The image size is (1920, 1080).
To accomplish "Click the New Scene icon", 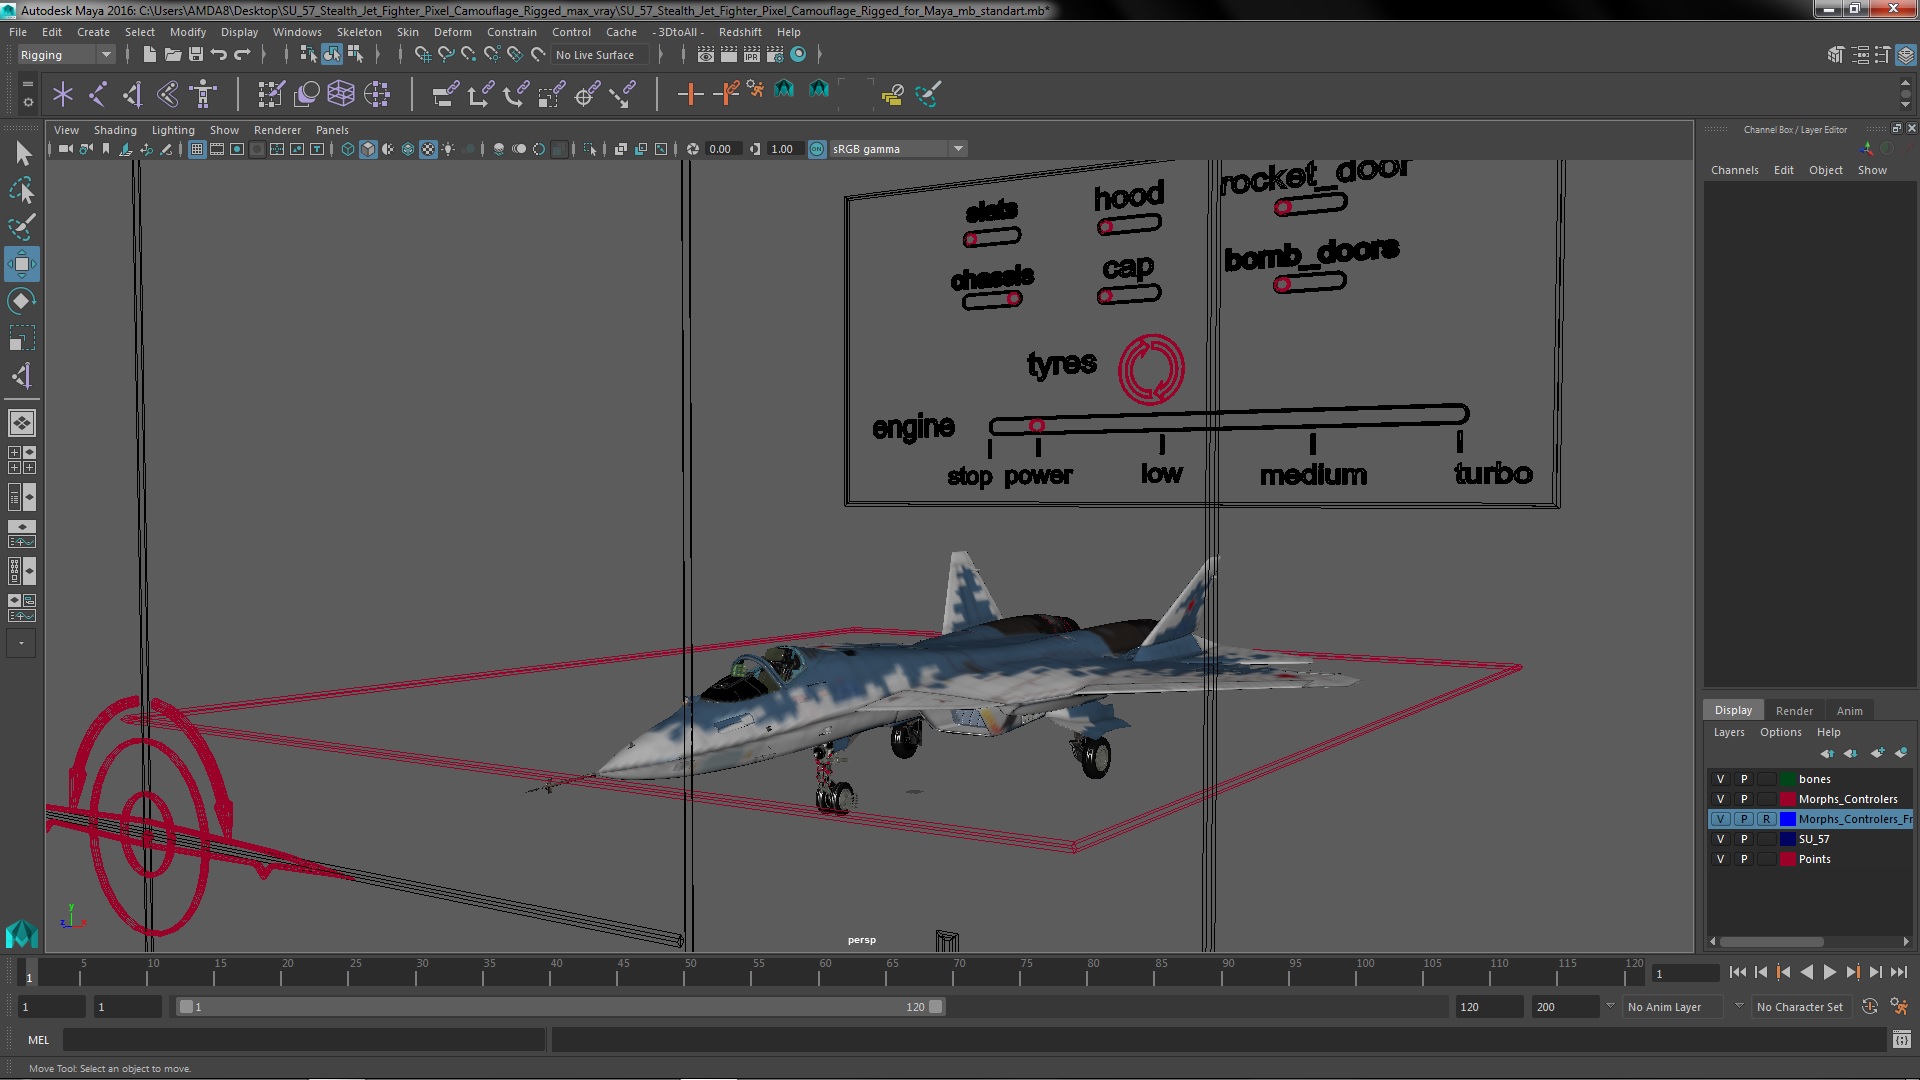I will (x=149, y=55).
